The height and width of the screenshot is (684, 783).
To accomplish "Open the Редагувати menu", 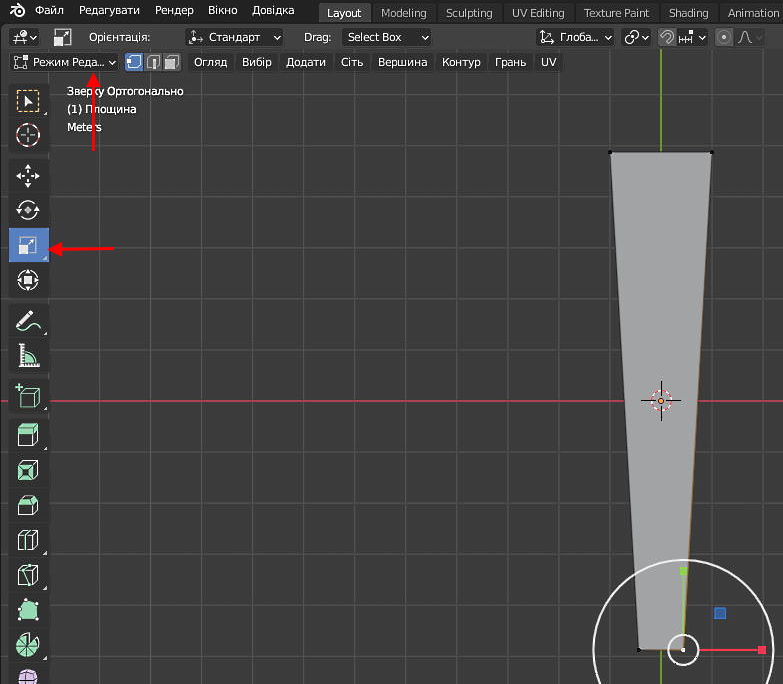I will [x=109, y=10].
